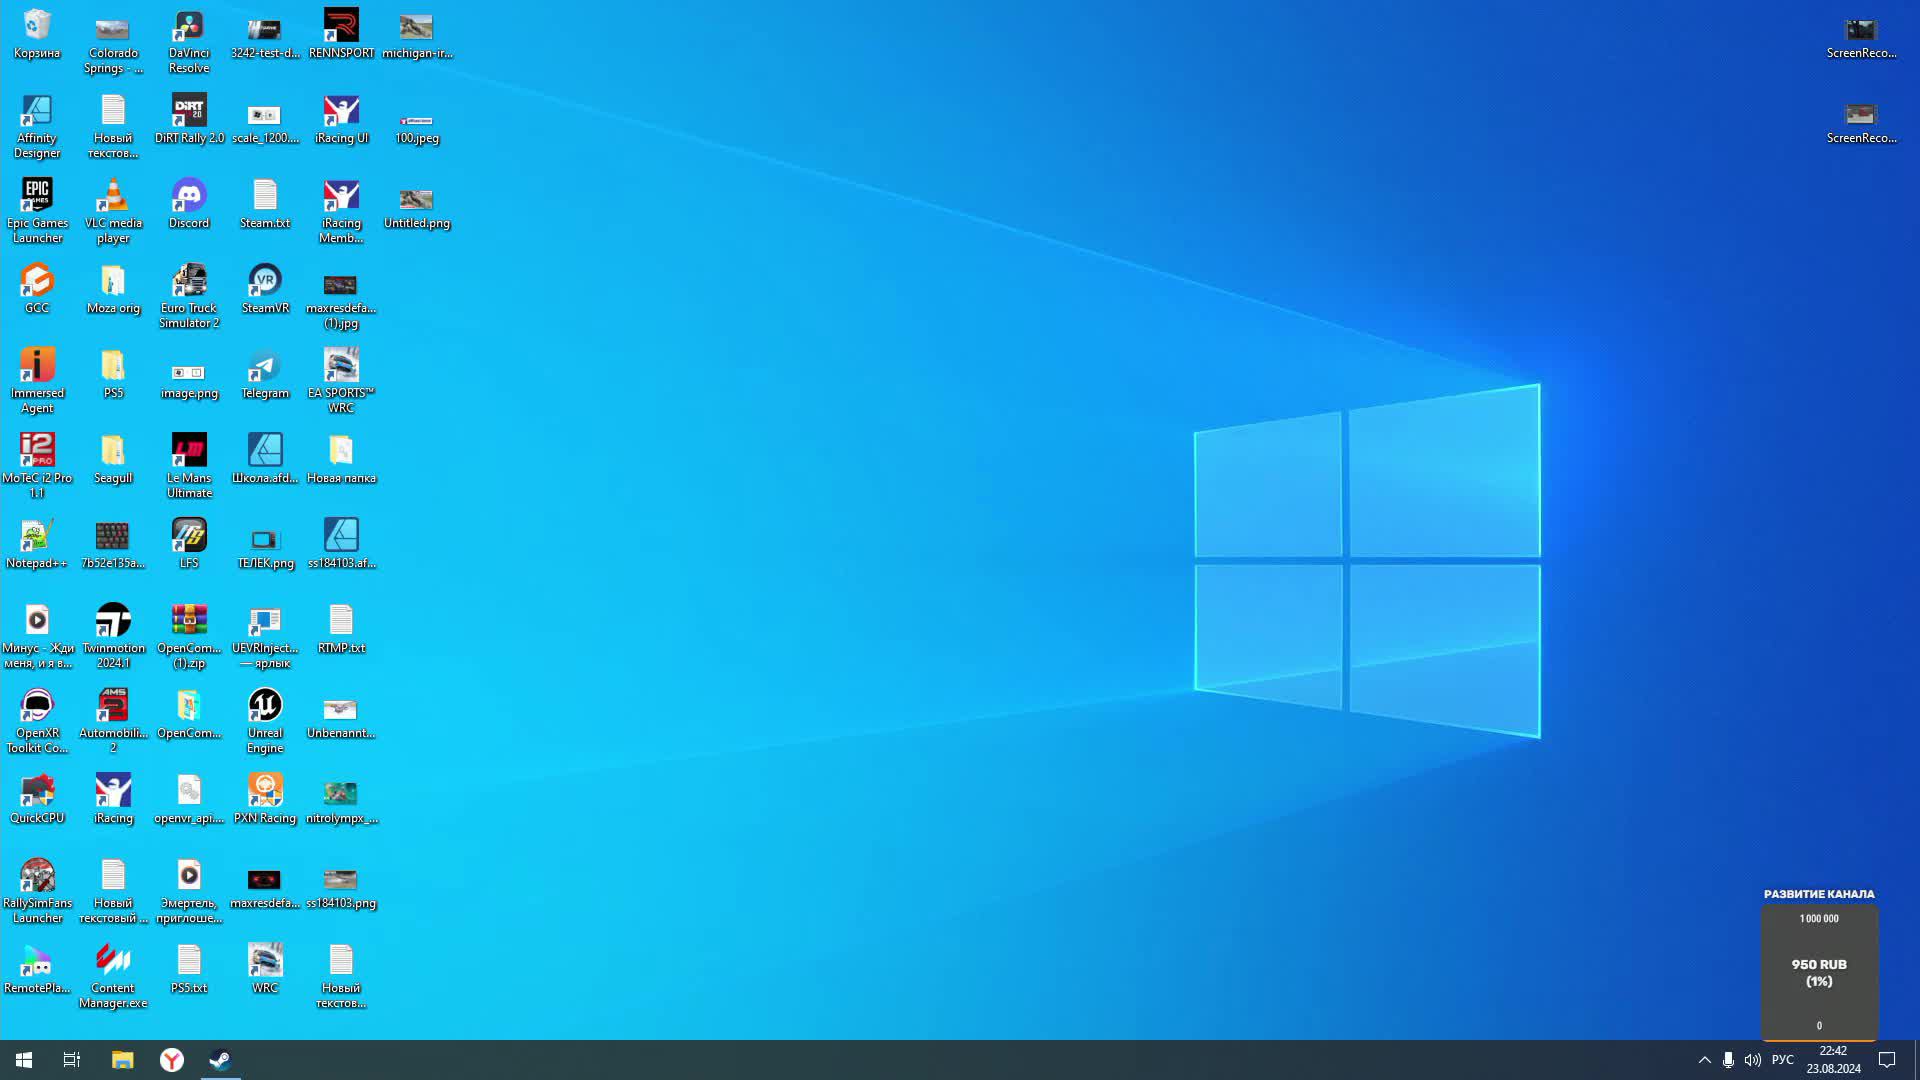Click the GCC desktop shortcut
Screen dimensions: 1920x1080
click(37, 289)
